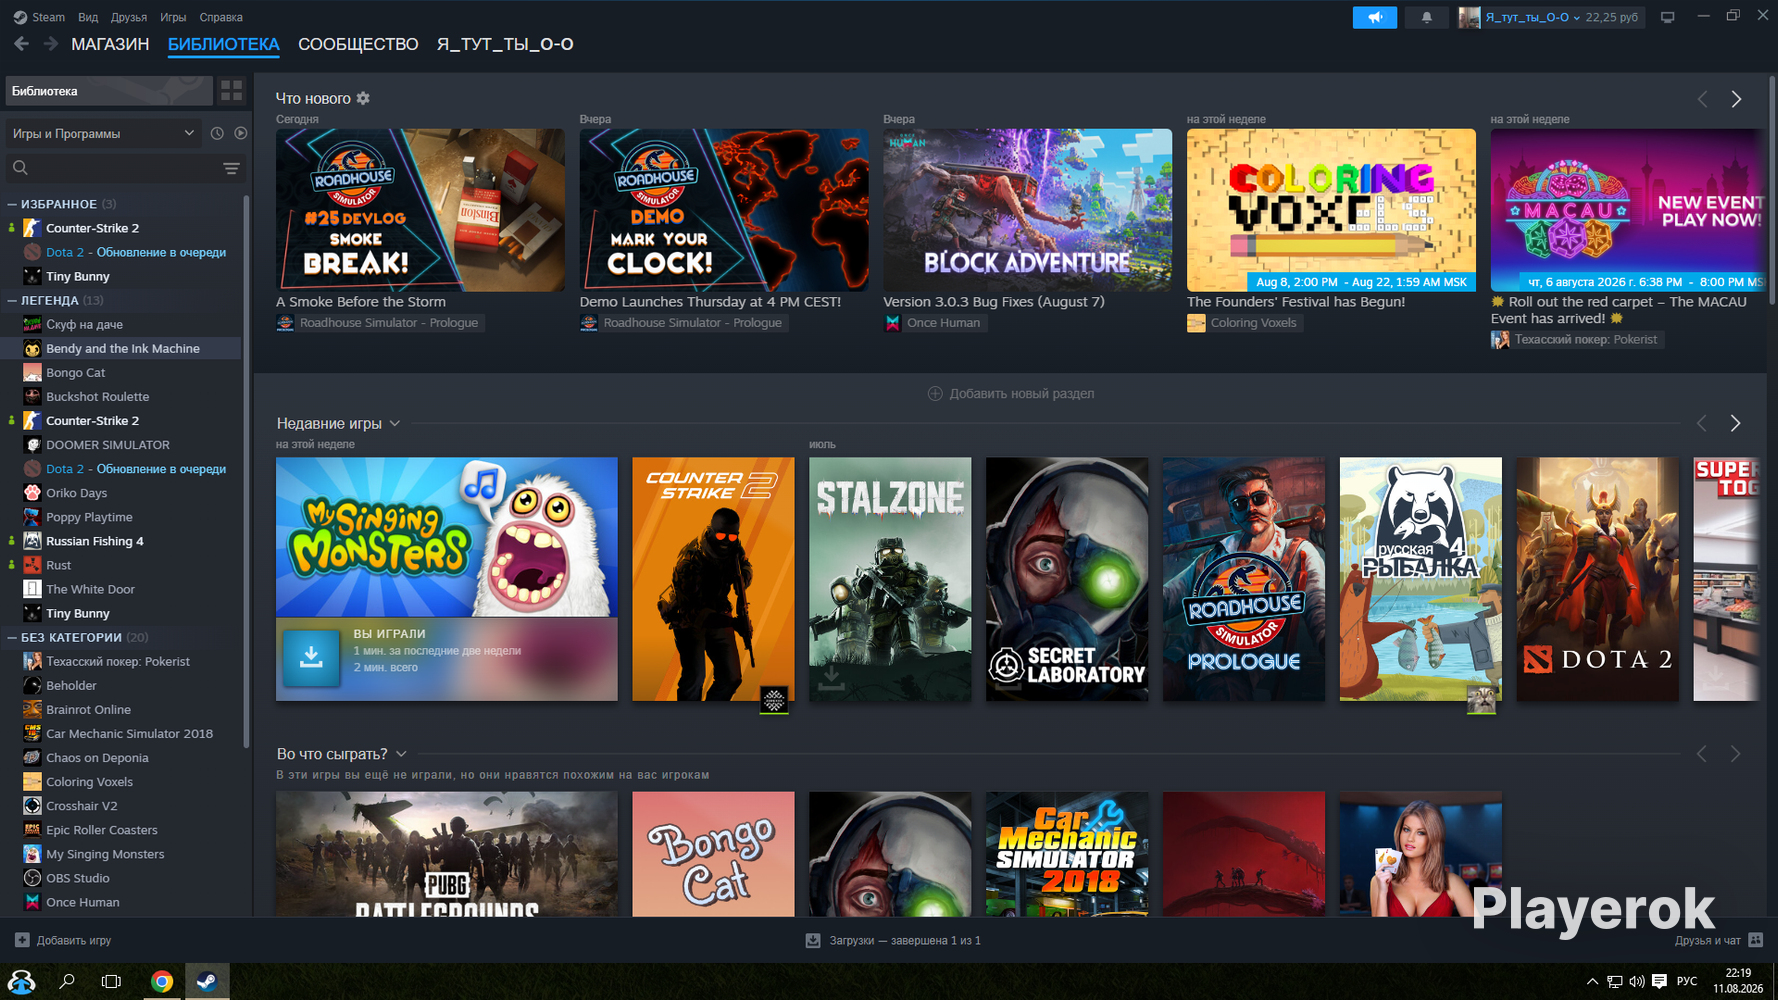This screenshot has height=1000, width=1778.
Task: Open the STALZONE game cover
Action: (890, 579)
